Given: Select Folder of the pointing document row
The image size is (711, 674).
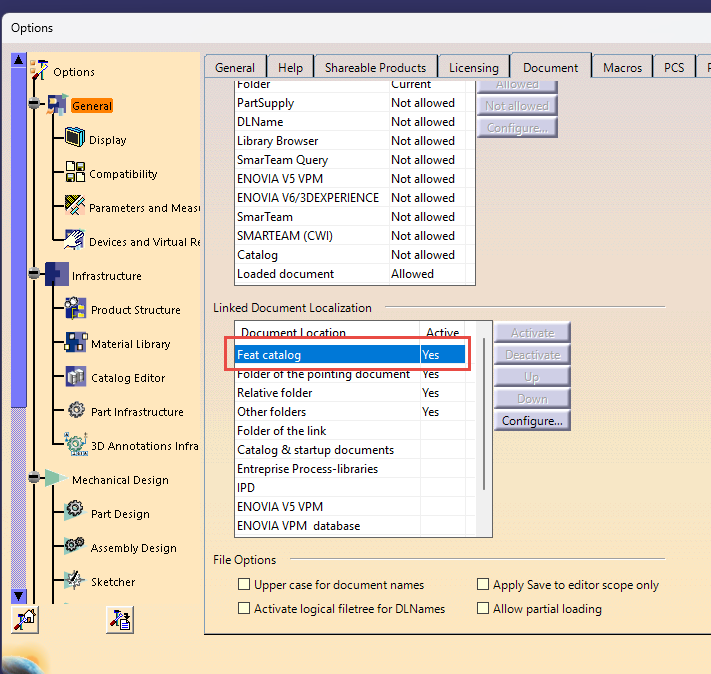Looking at the screenshot, I should (350, 374).
